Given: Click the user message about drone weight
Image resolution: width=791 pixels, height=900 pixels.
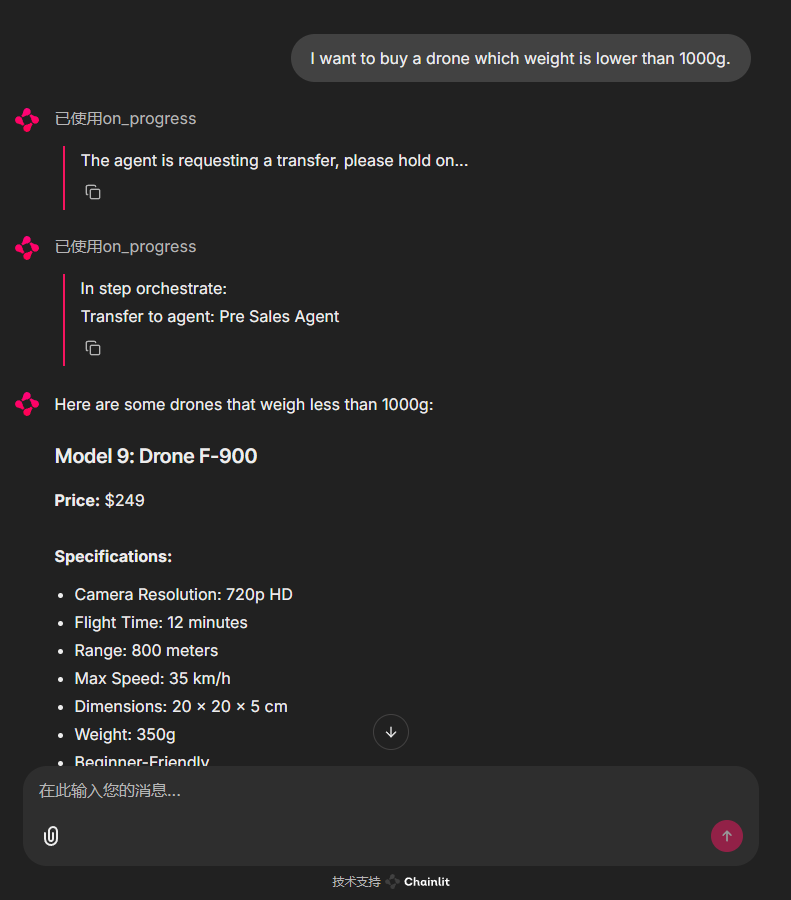Looking at the screenshot, I should click(520, 58).
